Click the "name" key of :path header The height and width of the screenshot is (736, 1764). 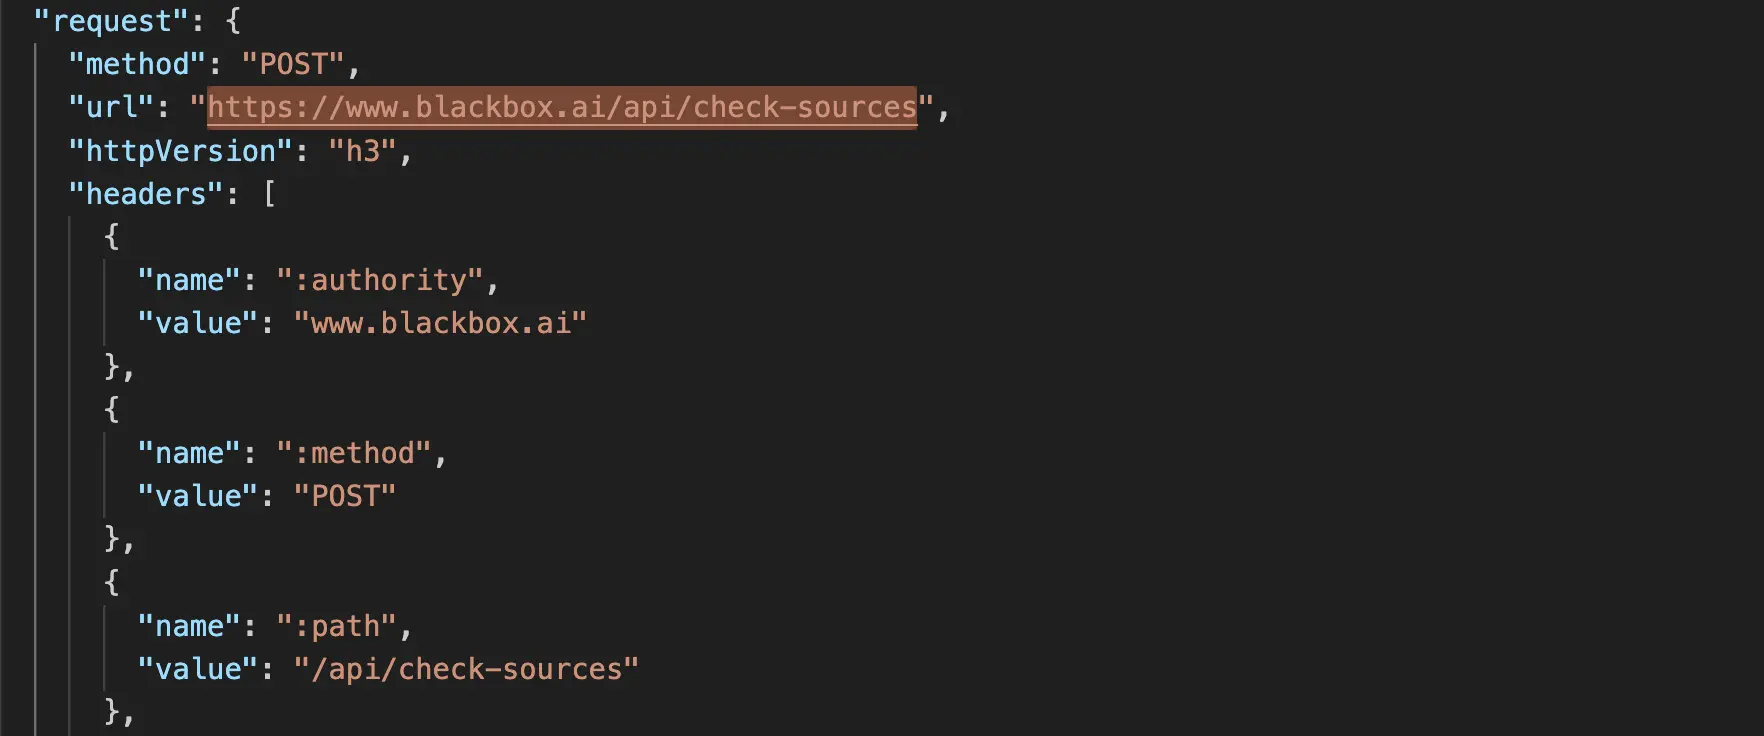pos(189,626)
